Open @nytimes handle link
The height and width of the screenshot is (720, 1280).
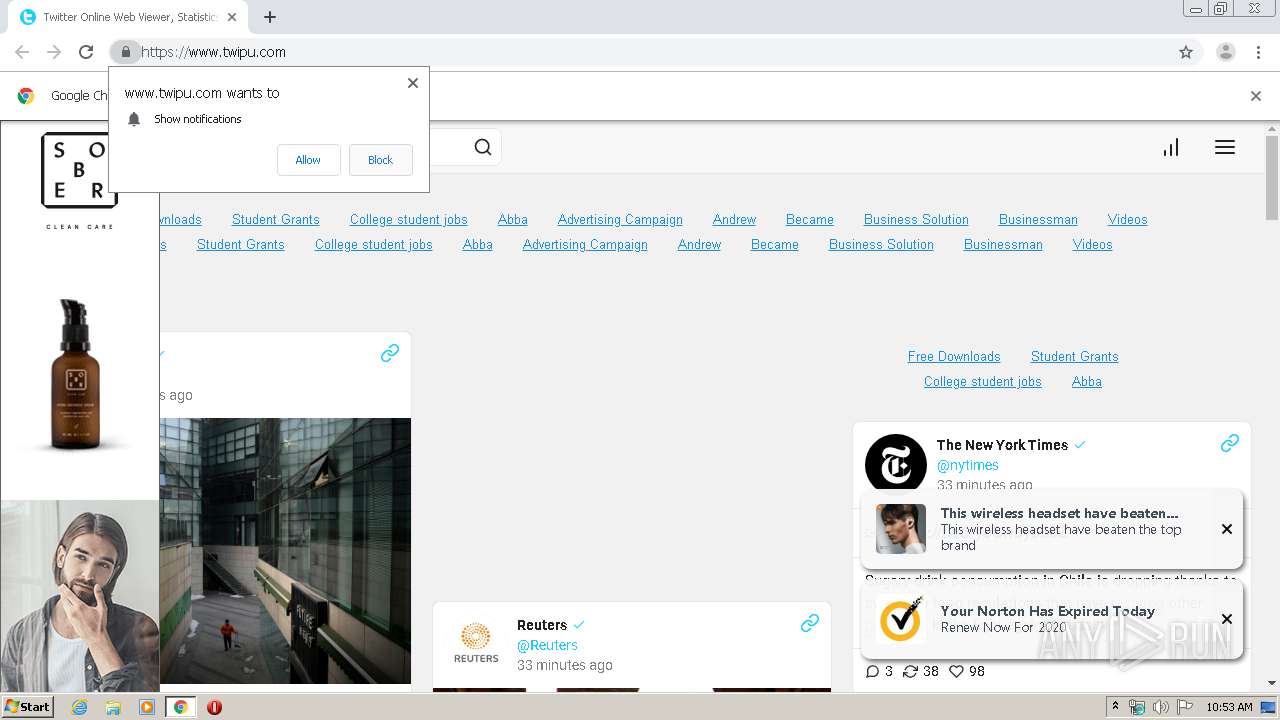click(968, 465)
